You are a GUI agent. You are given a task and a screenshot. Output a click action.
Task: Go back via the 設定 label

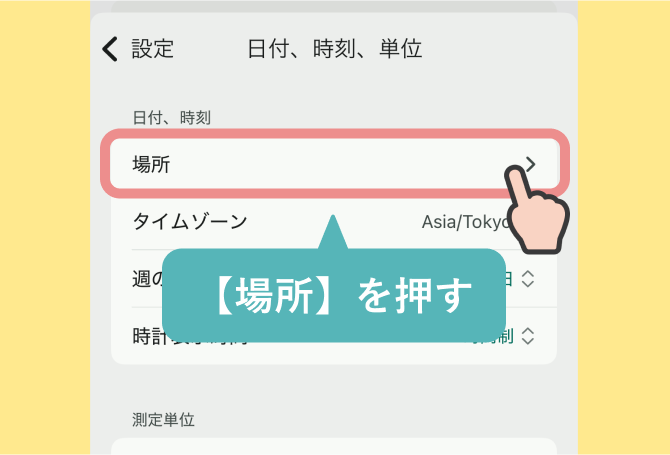[x=153, y=49]
